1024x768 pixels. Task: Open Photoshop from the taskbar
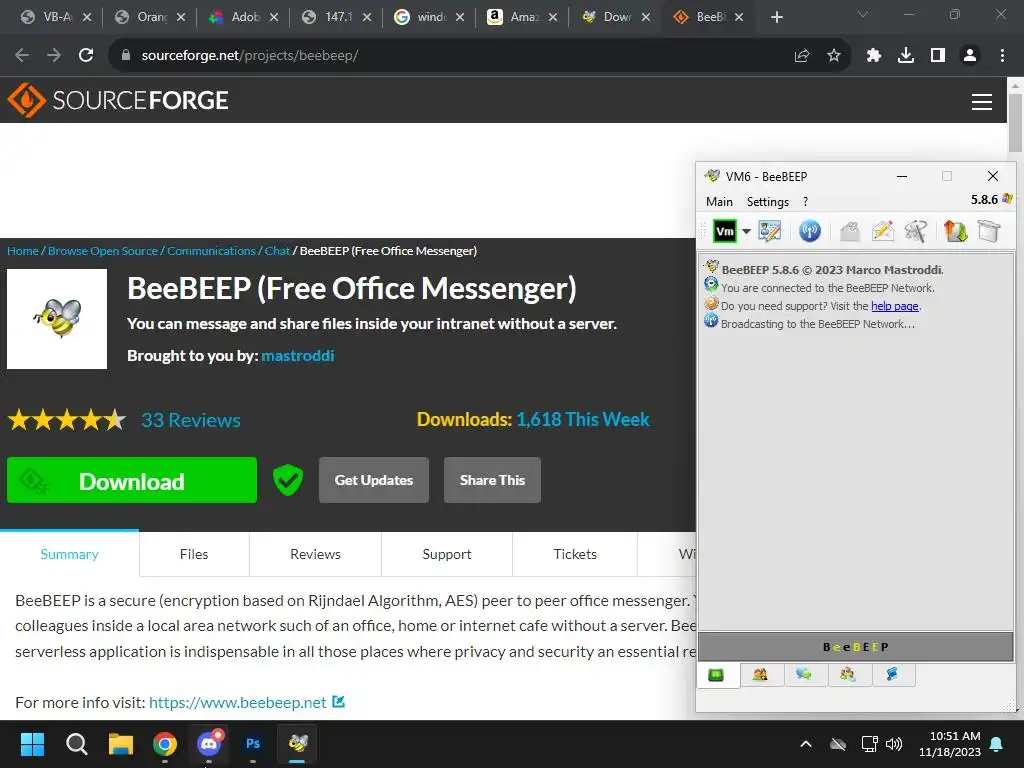coord(253,744)
